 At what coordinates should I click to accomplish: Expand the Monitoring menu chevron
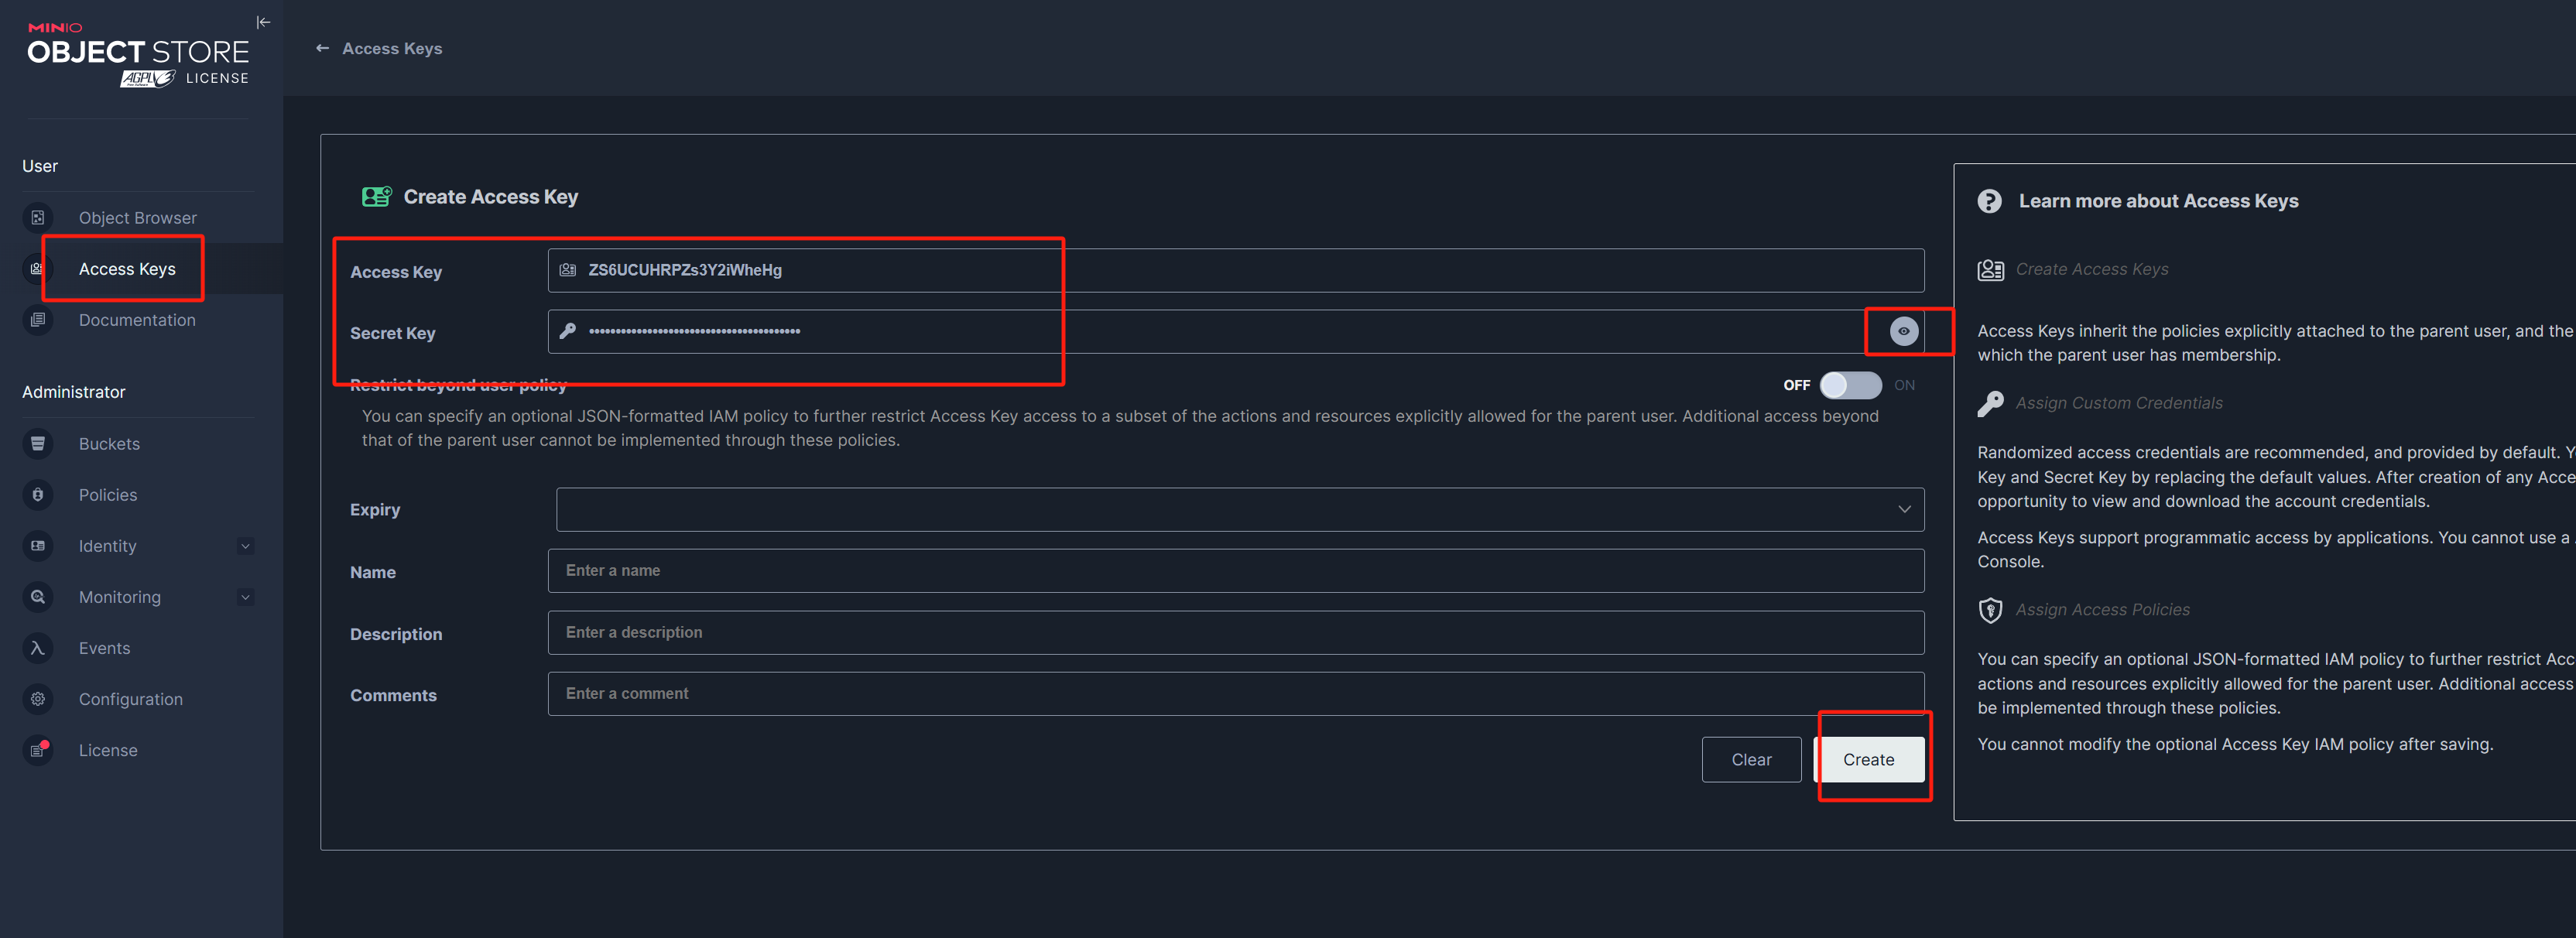point(245,597)
